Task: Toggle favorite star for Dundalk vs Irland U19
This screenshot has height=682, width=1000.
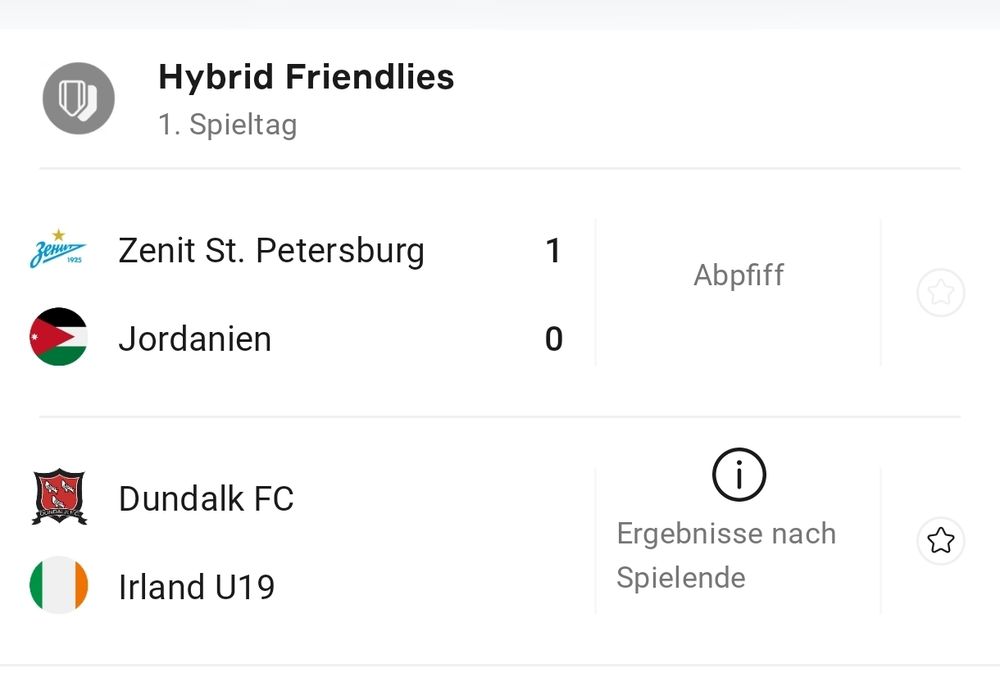Action: click(x=940, y=541)
